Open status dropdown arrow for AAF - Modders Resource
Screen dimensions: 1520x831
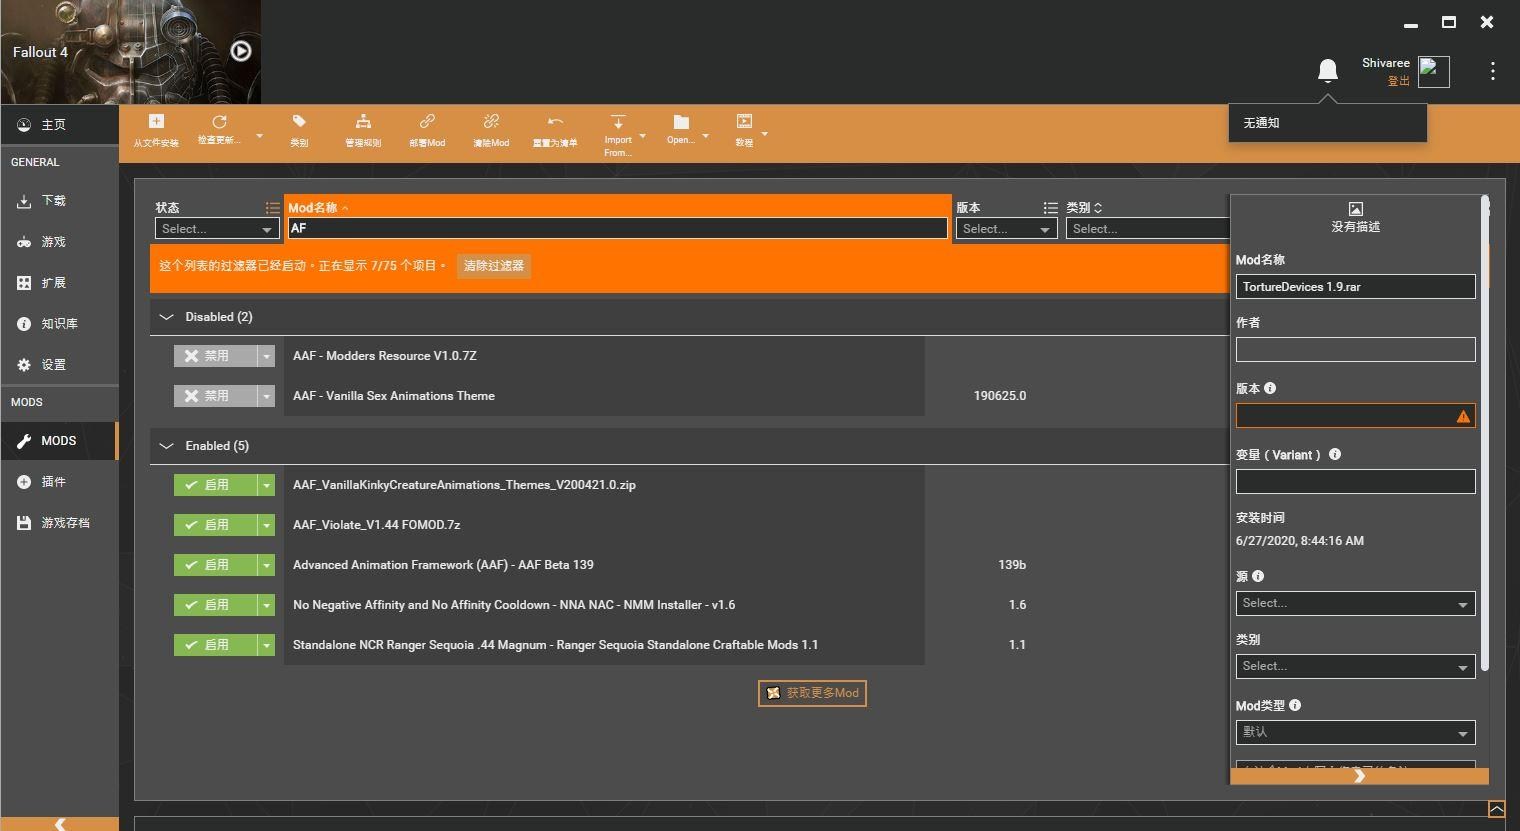click(266, 356)
